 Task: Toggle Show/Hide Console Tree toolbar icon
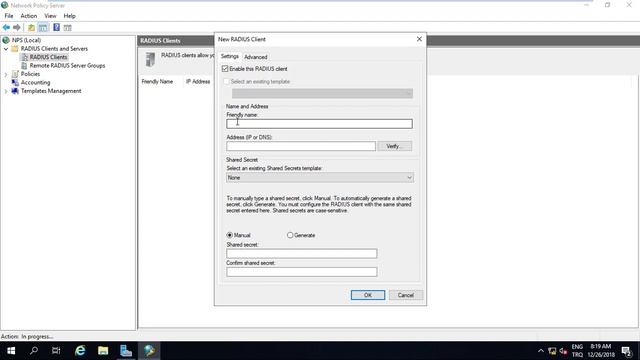[43, 27]
